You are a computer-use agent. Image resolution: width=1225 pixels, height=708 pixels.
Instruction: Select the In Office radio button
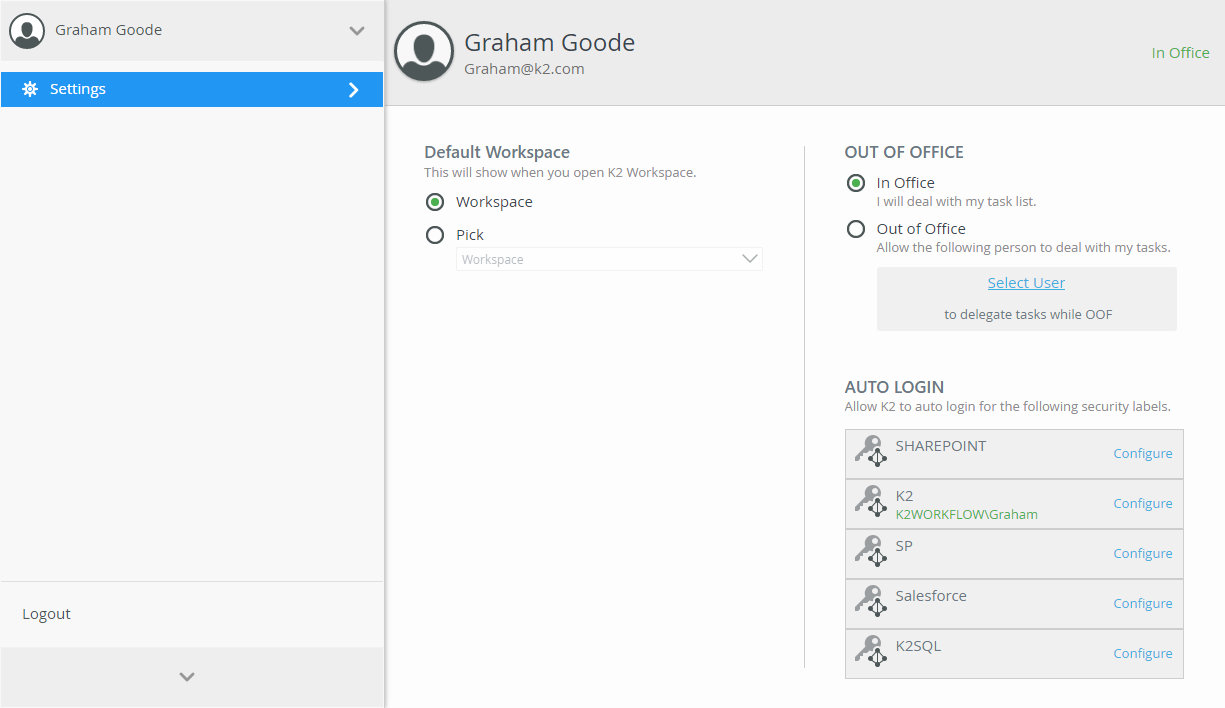856,183
